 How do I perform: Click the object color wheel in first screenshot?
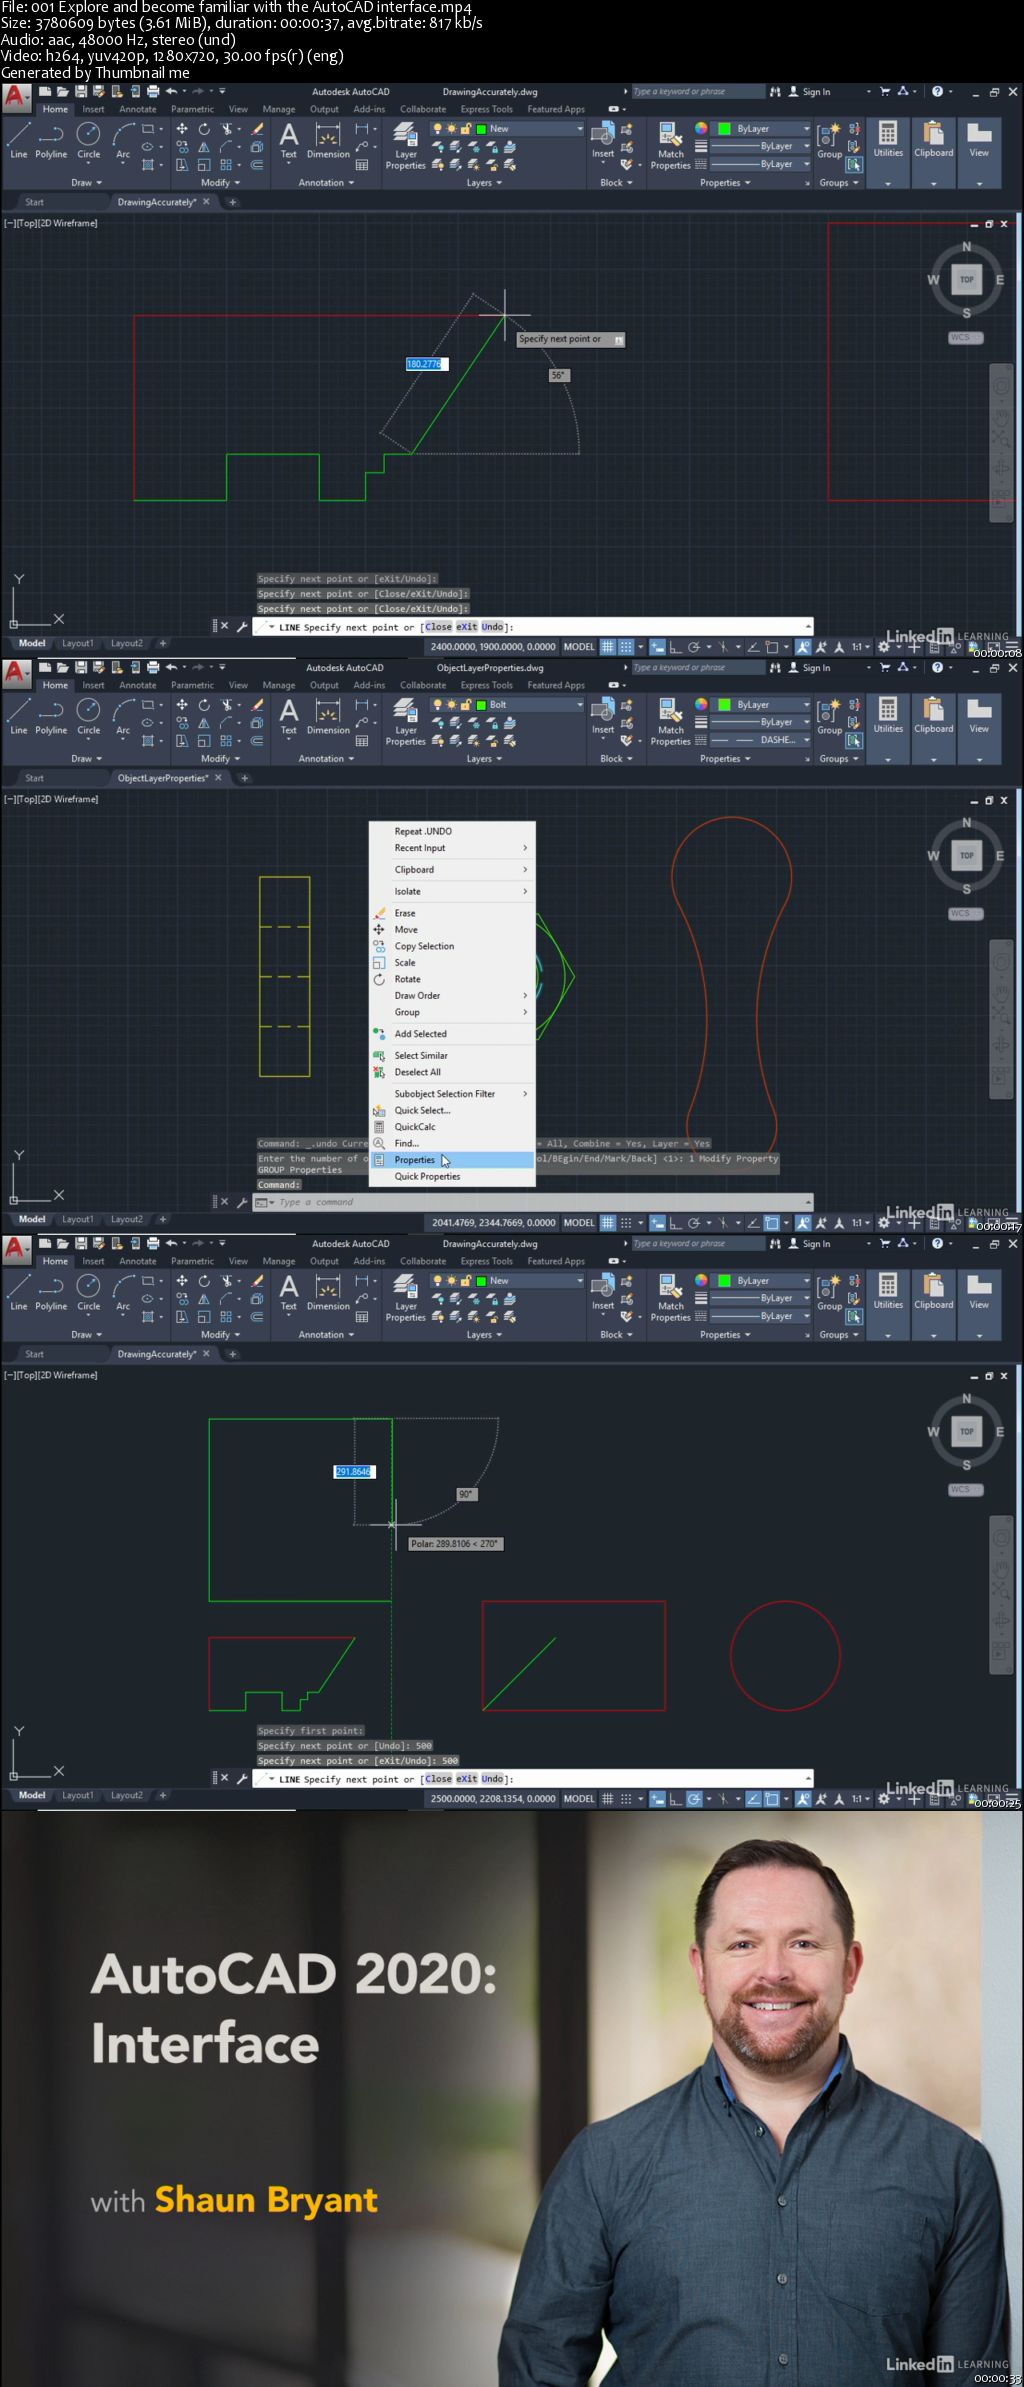tap(701, 129)
